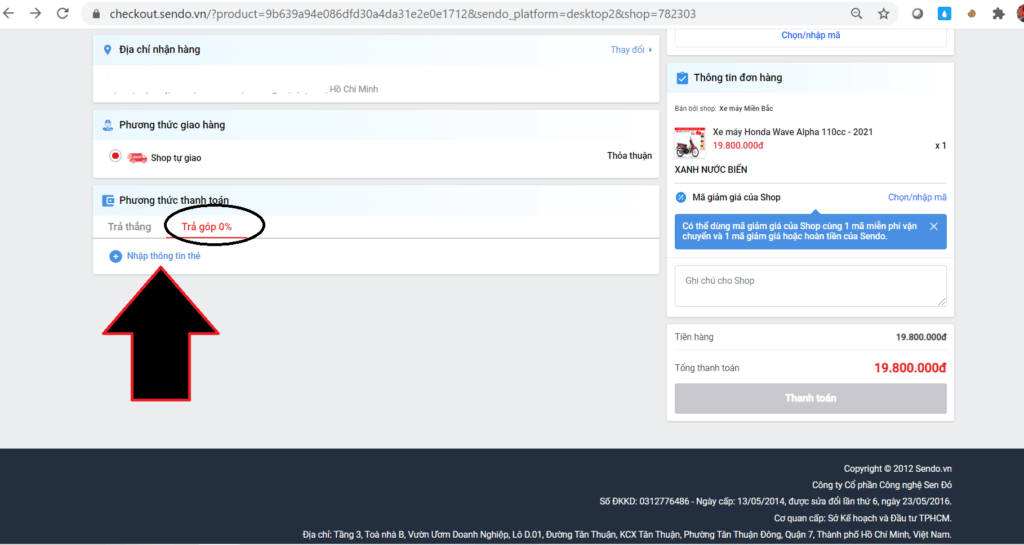This screenshot has height=545, width=1024.
Task: Click the Thanh toán payment button
Action: (x=810, y=398)
